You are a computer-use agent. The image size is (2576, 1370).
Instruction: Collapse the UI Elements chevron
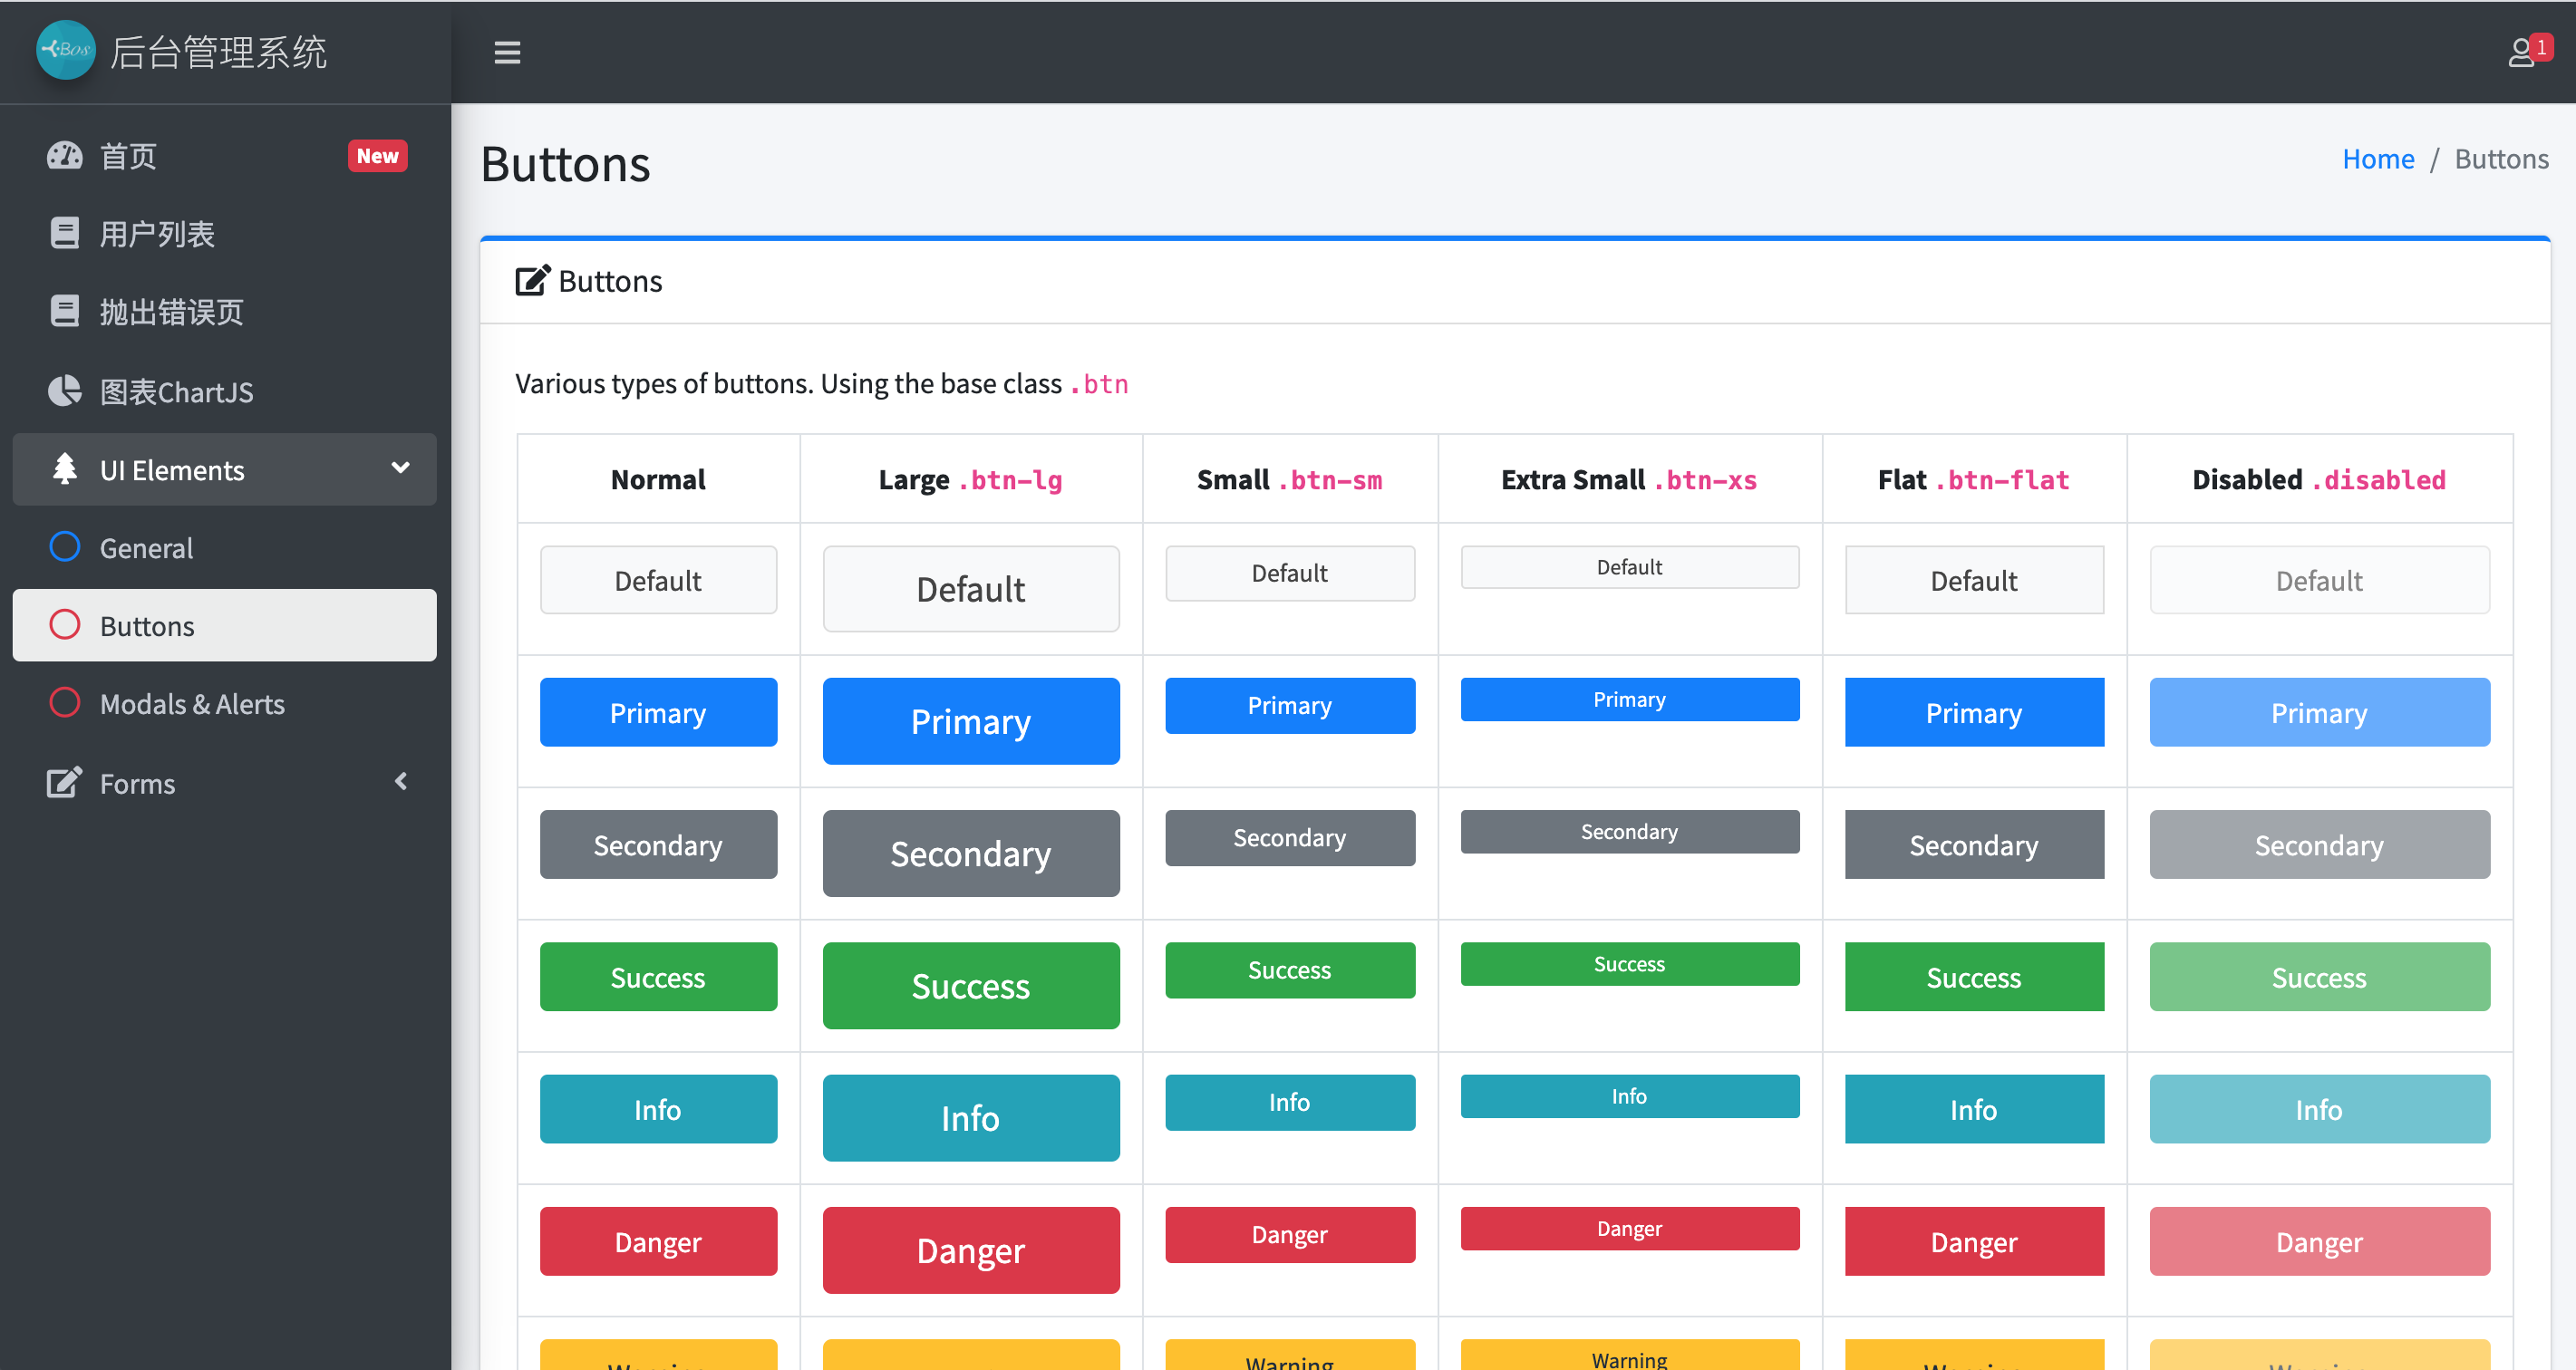click(401, 468)
